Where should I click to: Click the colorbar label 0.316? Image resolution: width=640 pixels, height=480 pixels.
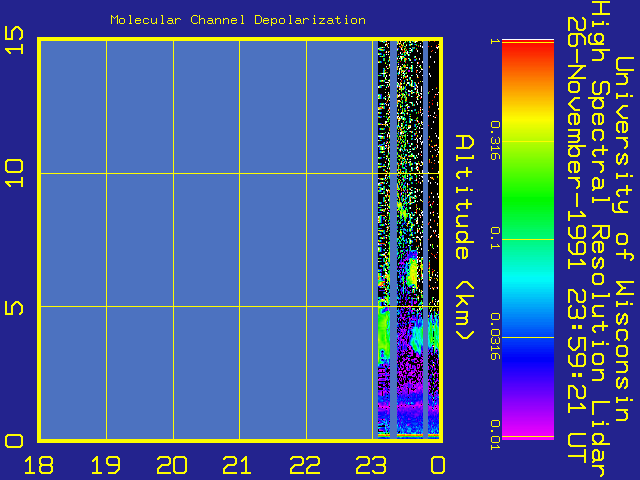pyautogui.click(x=495, y=141)
